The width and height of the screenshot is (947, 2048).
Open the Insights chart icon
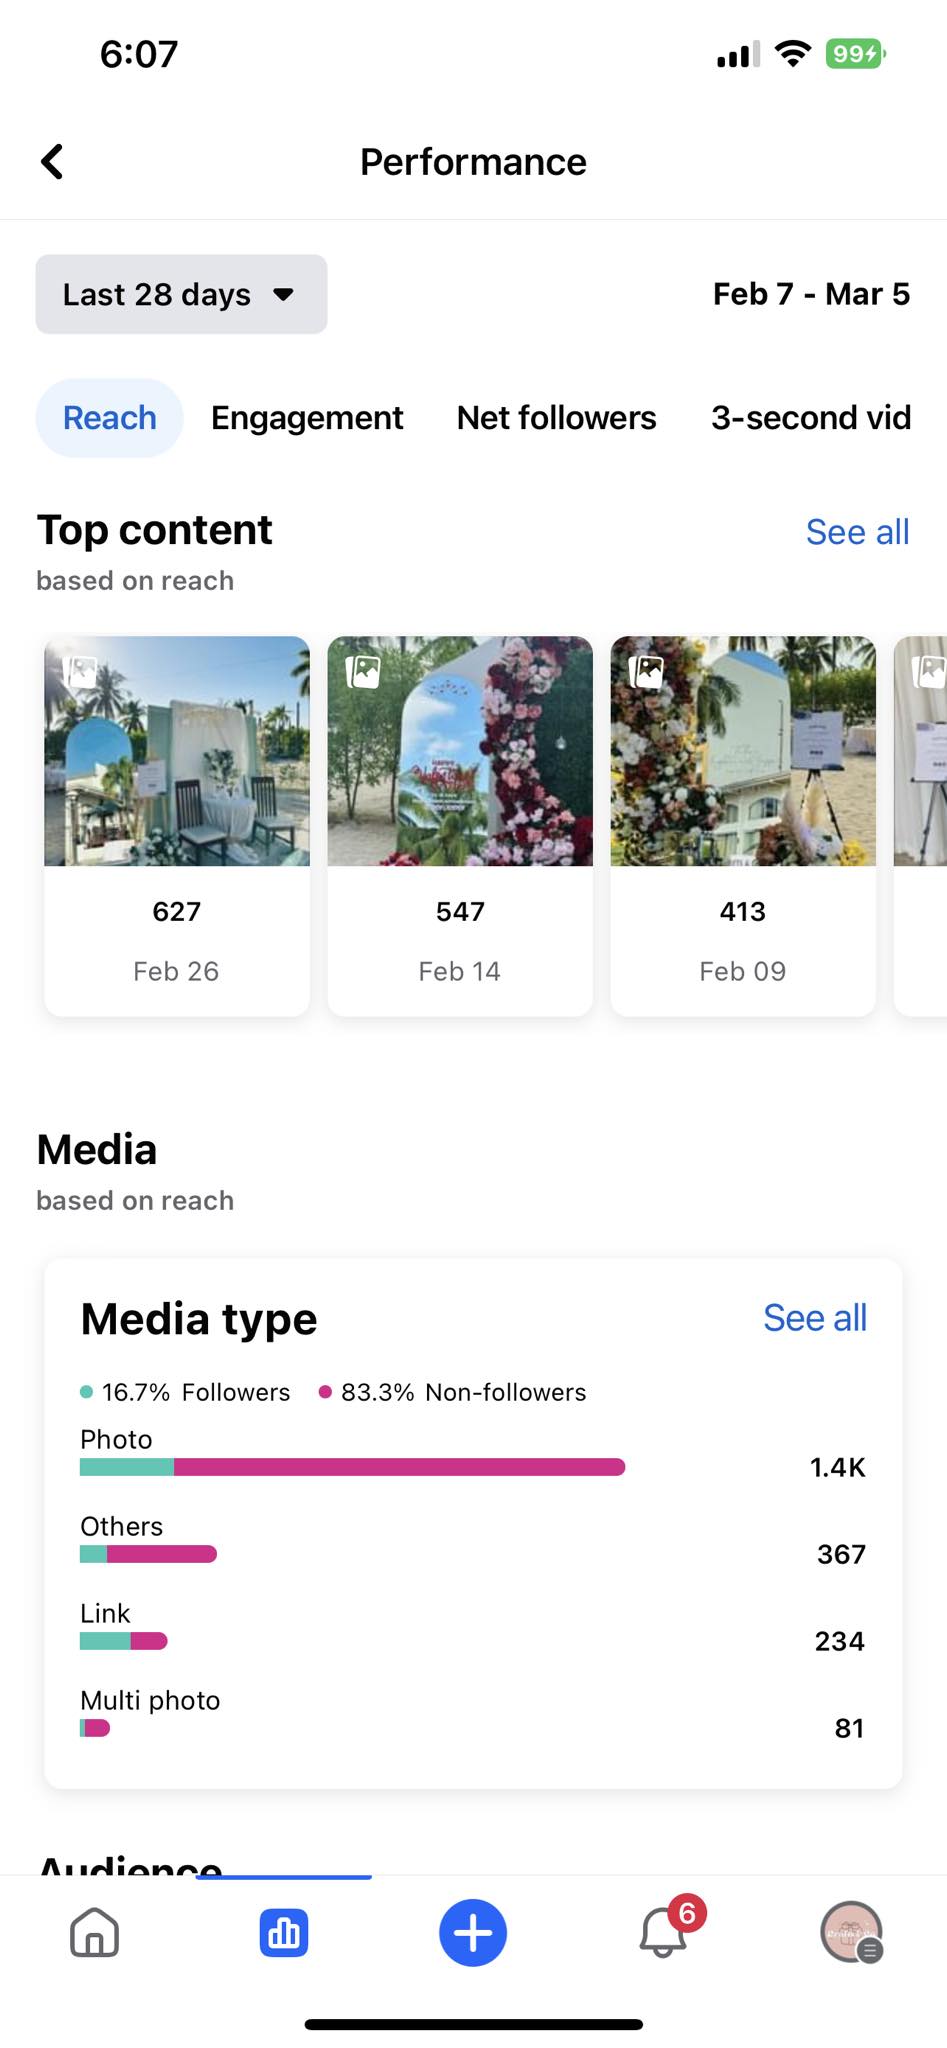(284, 1932)
